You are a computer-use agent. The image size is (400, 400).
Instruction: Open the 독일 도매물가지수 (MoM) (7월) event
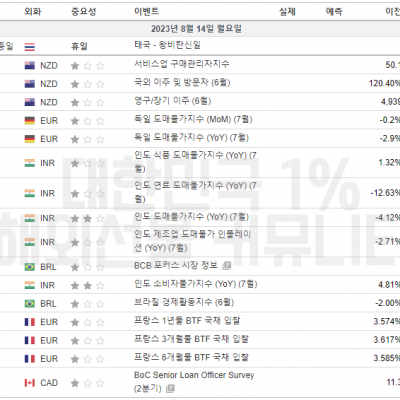[x=193, y=119]
